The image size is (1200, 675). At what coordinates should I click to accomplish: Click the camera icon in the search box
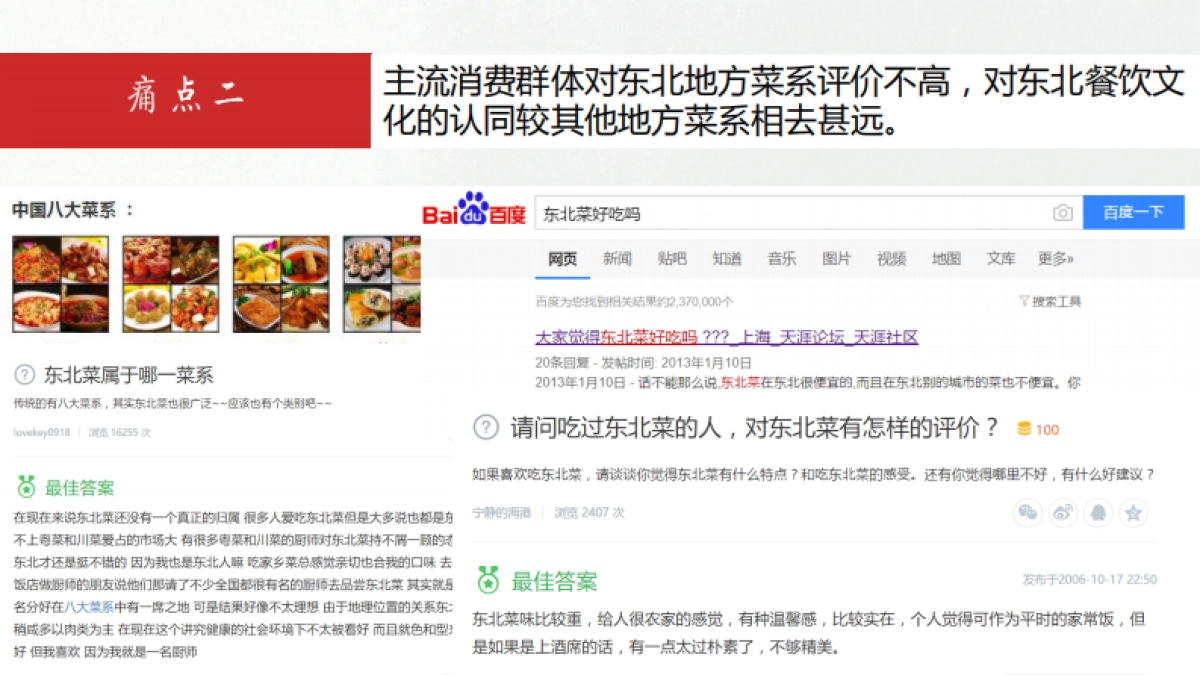(1062, 213)
